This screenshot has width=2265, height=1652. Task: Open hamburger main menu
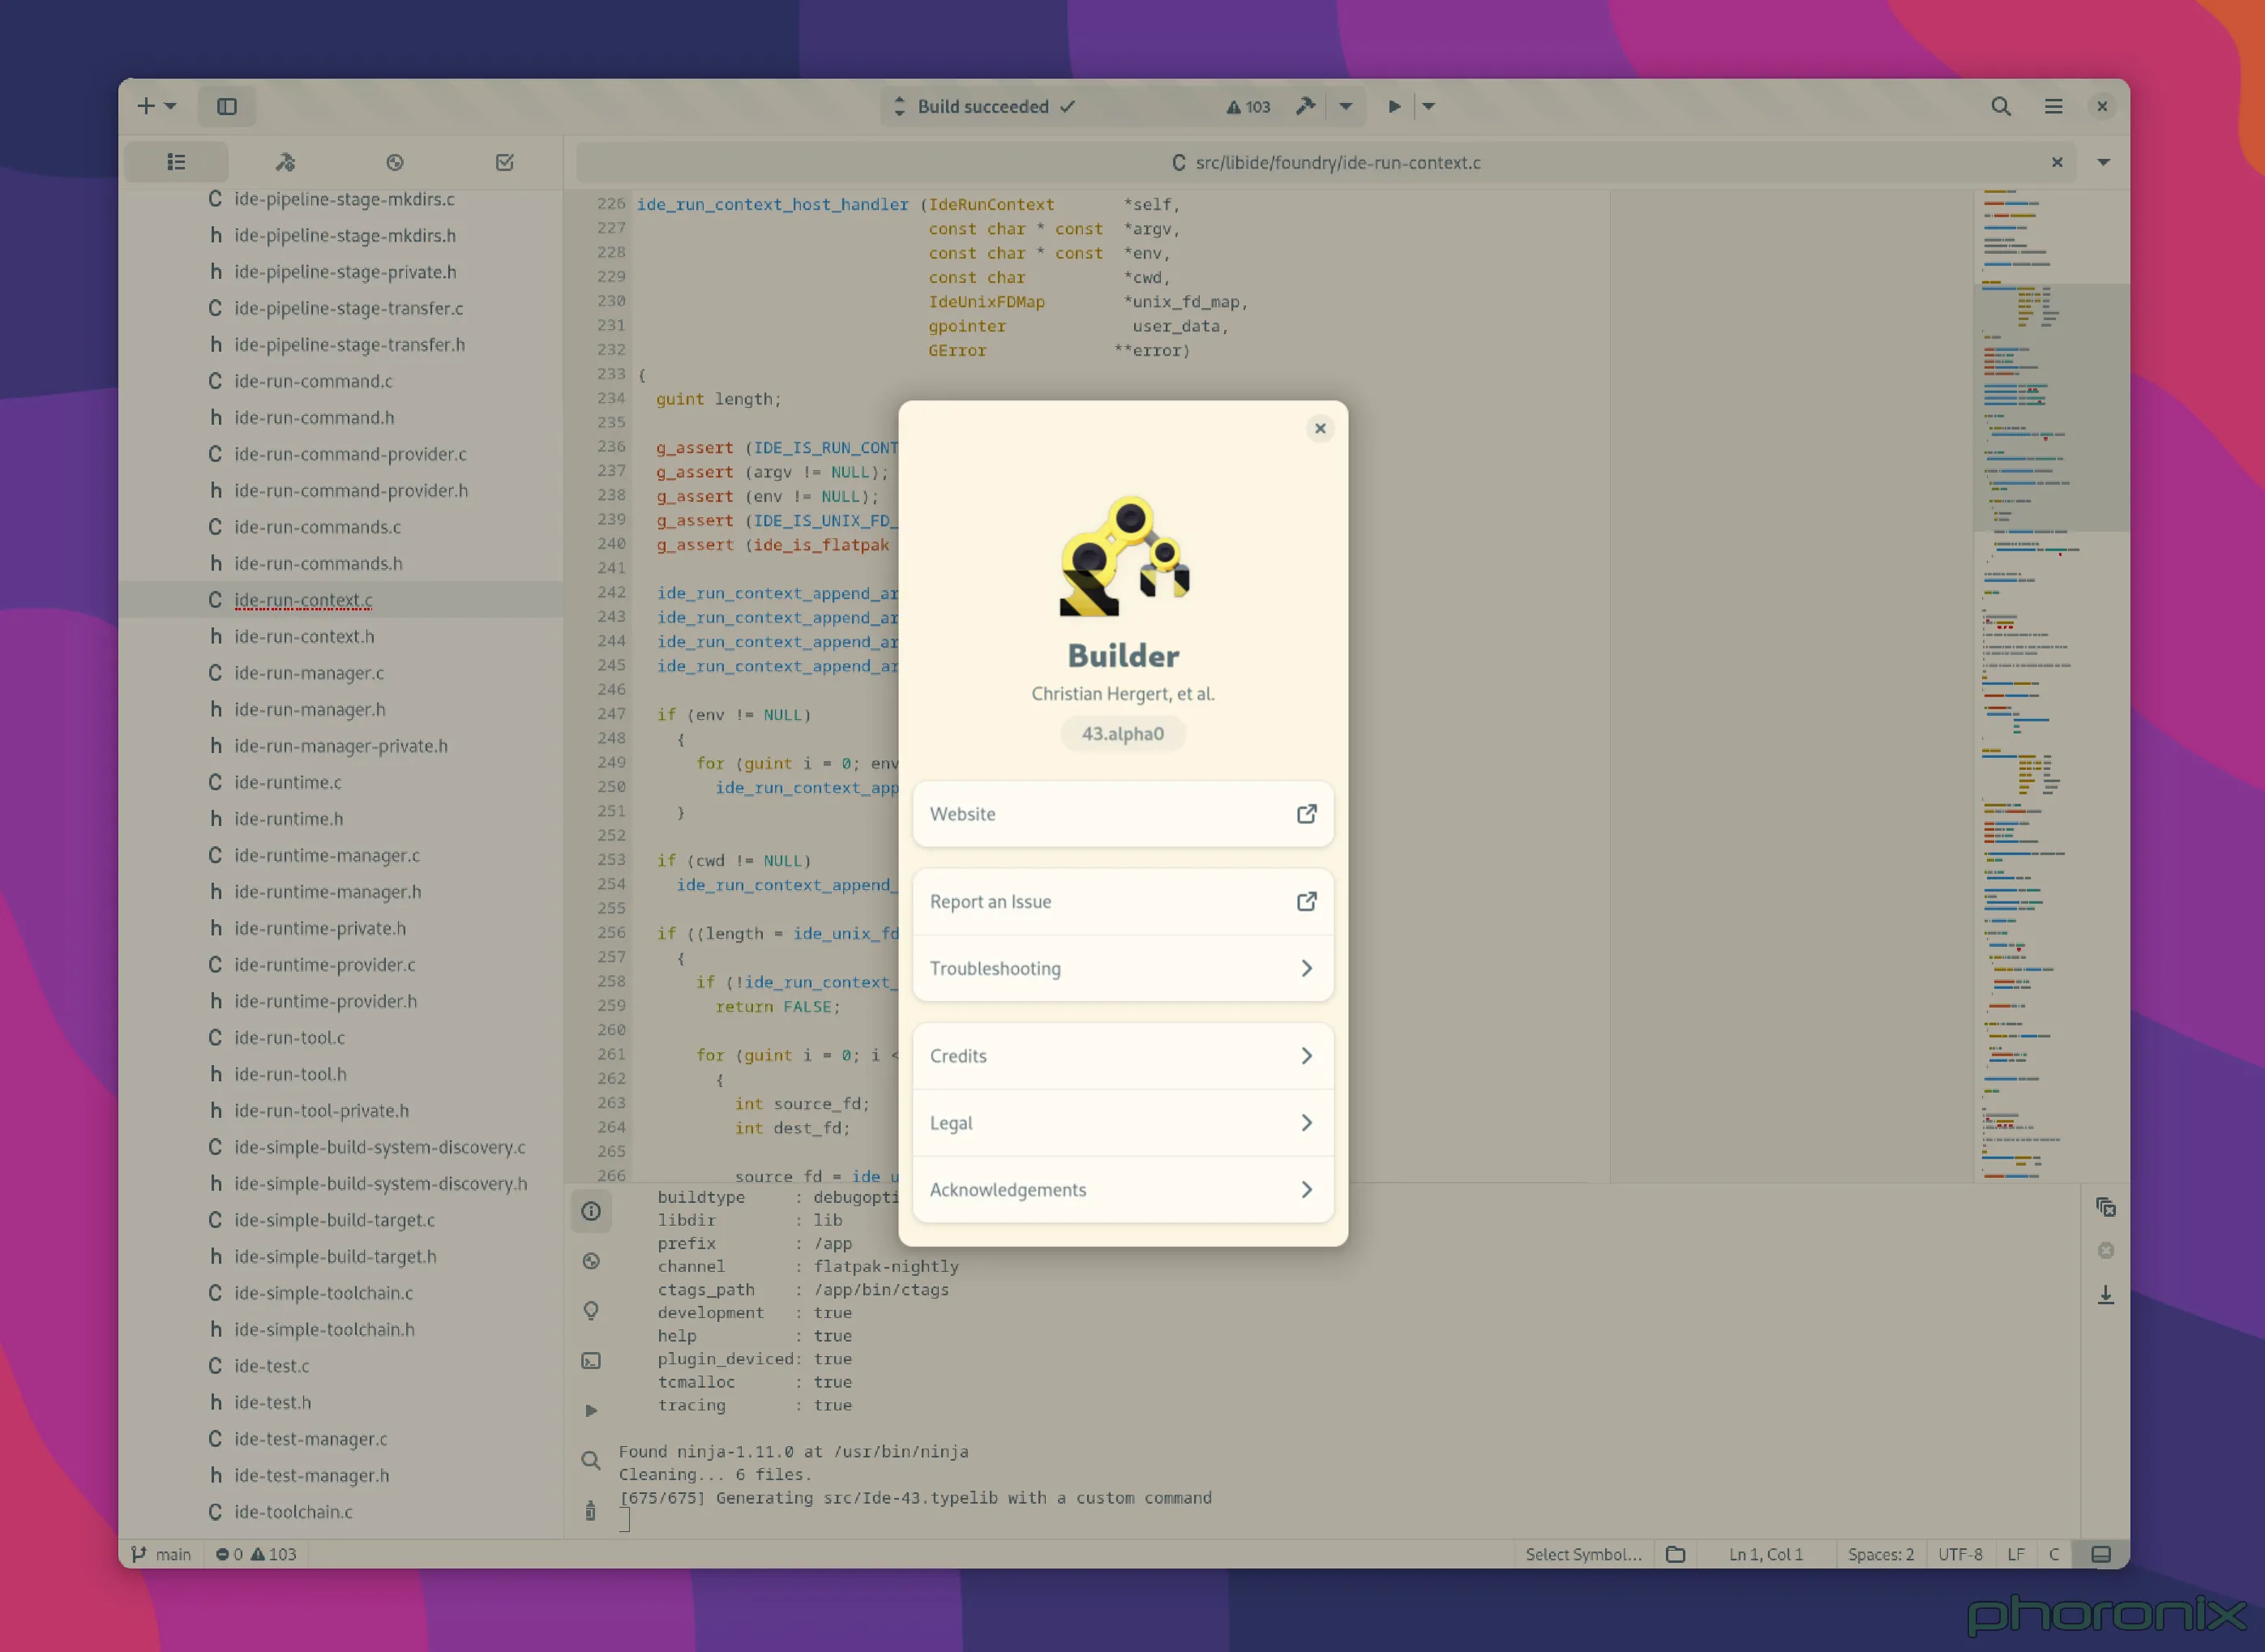pos(2053,106)
